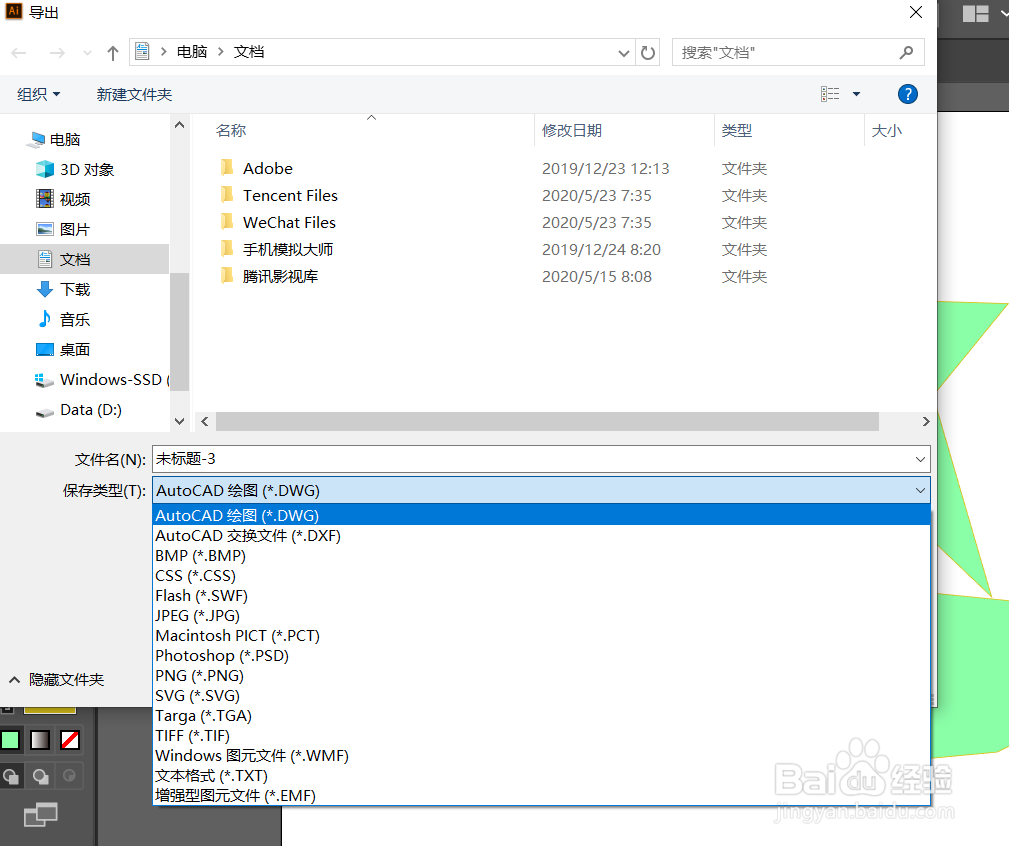The height and width of the screenshot is (846, 1009).
Task: Expand the 文件名 dropdown arrow
Action: pos(920,459)
